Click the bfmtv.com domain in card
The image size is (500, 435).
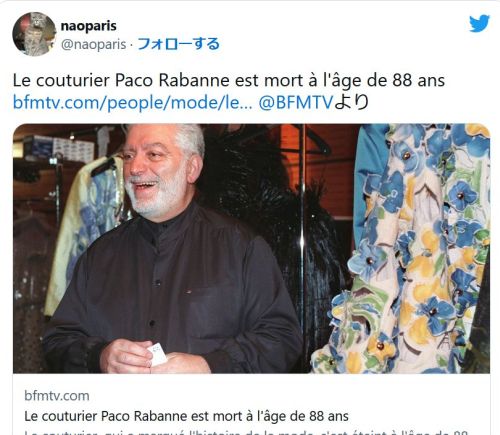pos(57,396)
